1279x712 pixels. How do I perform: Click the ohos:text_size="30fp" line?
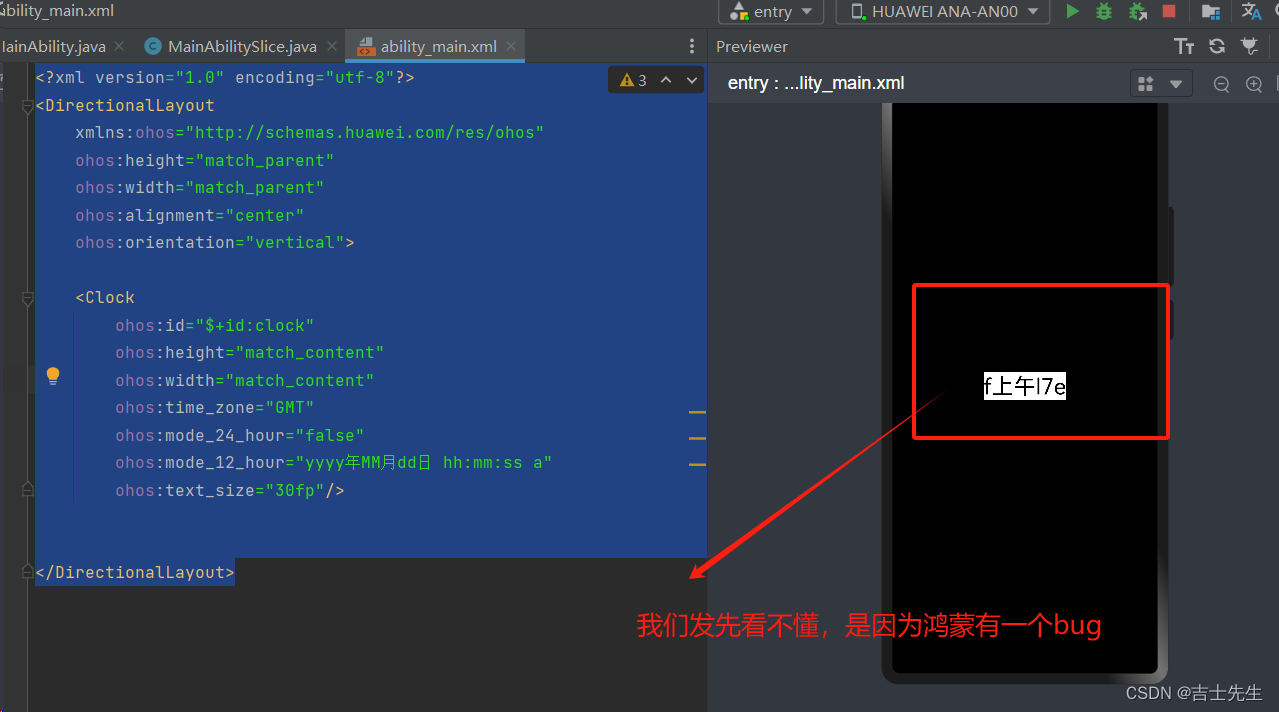(229, 490)
